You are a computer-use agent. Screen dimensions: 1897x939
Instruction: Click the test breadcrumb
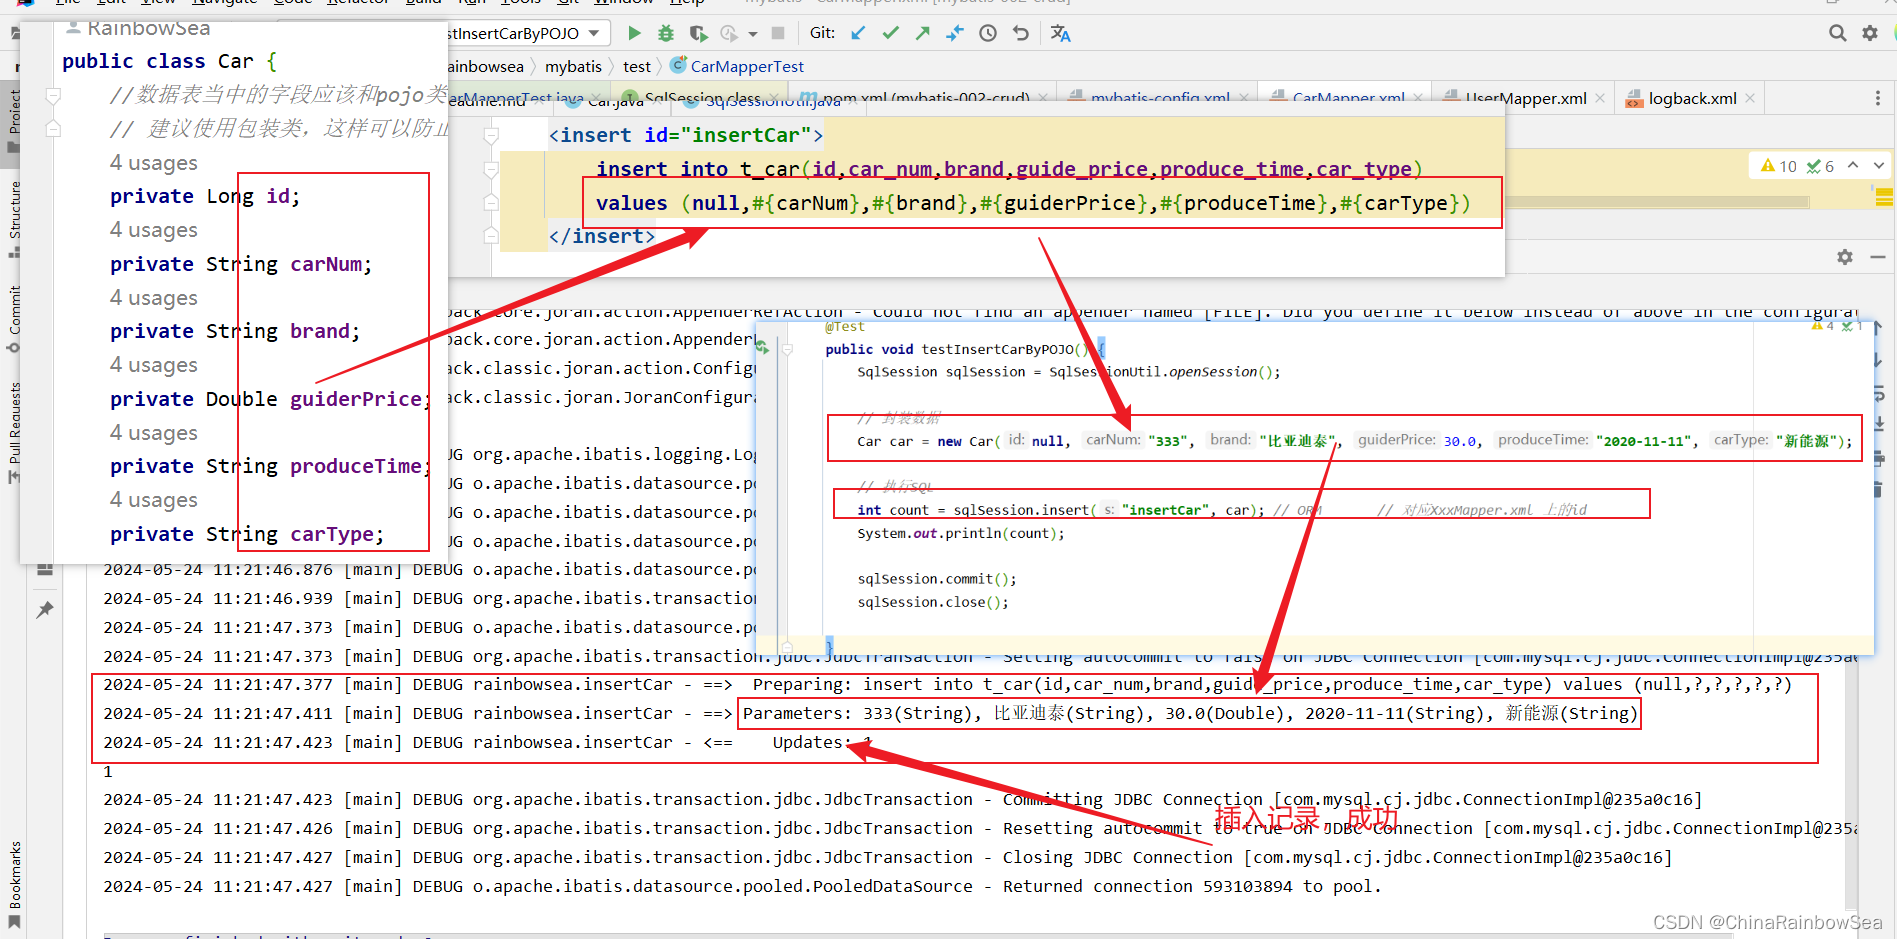click(x=636, y=66)
